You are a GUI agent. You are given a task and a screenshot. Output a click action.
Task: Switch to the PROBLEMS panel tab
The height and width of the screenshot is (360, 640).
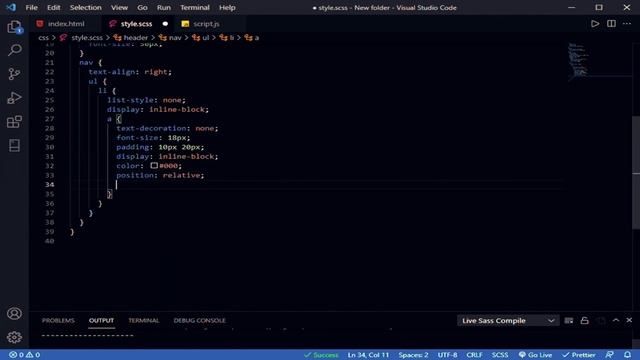click(x=58, y=320)
